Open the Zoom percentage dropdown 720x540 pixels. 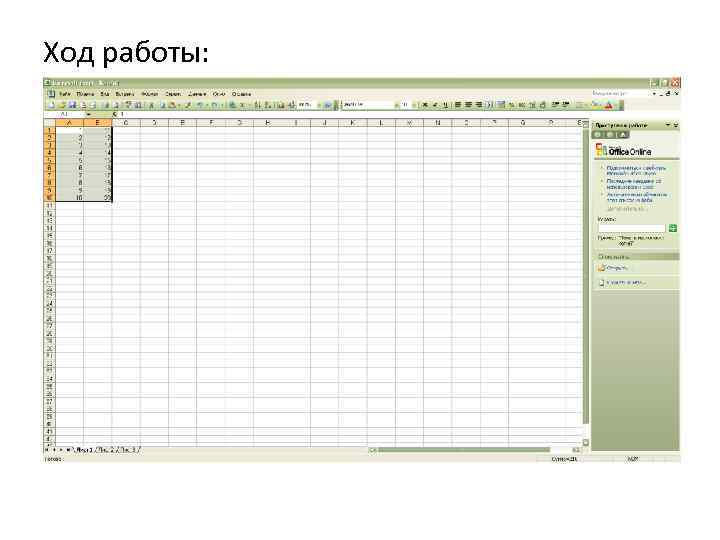(319, 105)
